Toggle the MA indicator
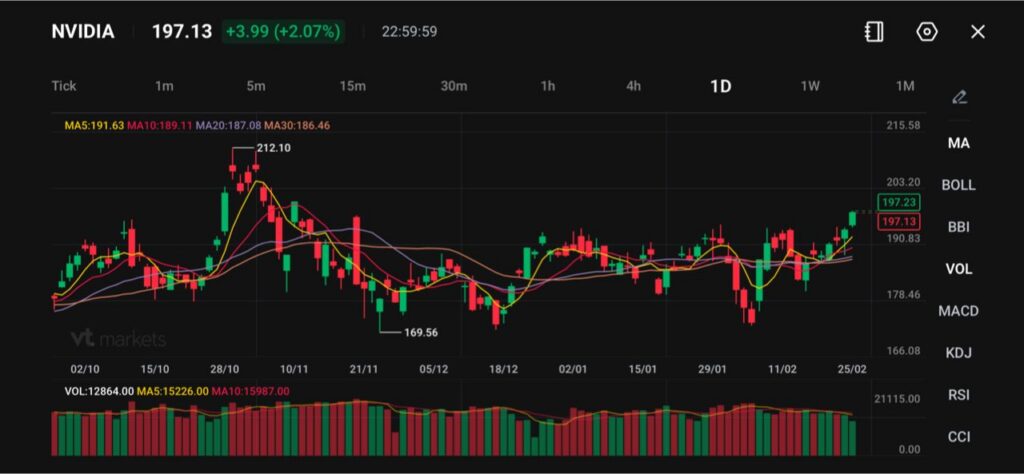This screenshot has height=474, width=1024. pyautogui.click(x=958, y=143)
